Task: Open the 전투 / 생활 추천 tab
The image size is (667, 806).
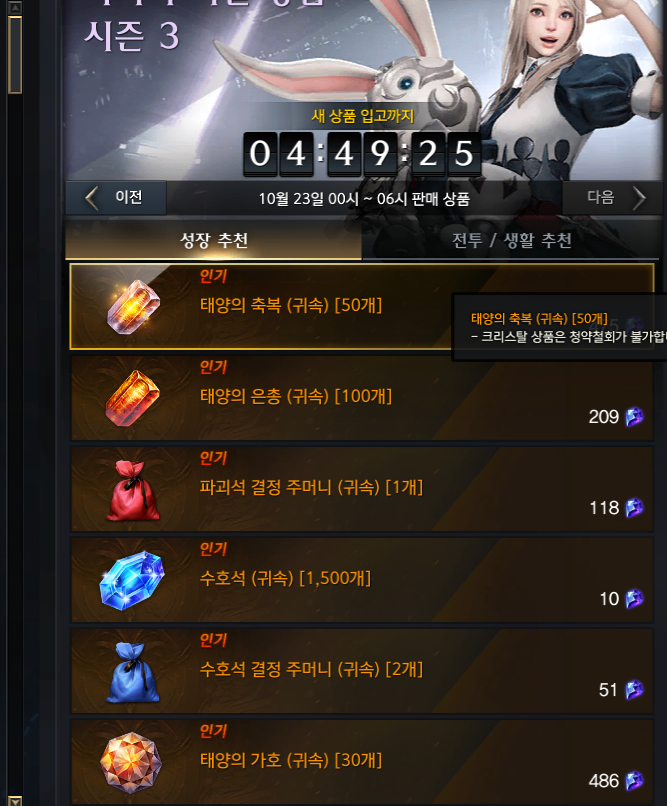Action: (x=511, y=240)
